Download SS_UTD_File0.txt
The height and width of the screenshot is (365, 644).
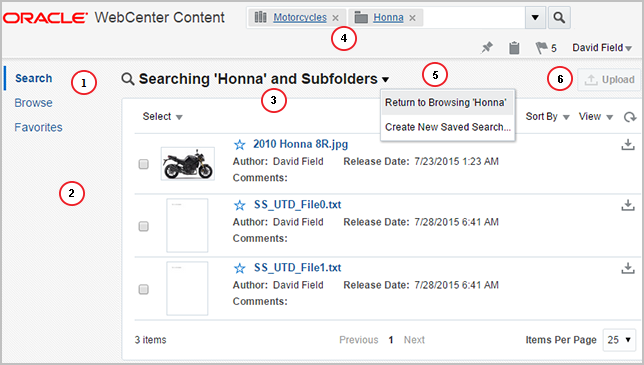pyautogui.click(x=628, y=205)
